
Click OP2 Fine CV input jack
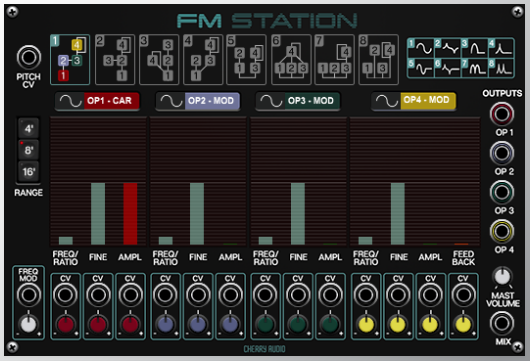click(198, 295)
